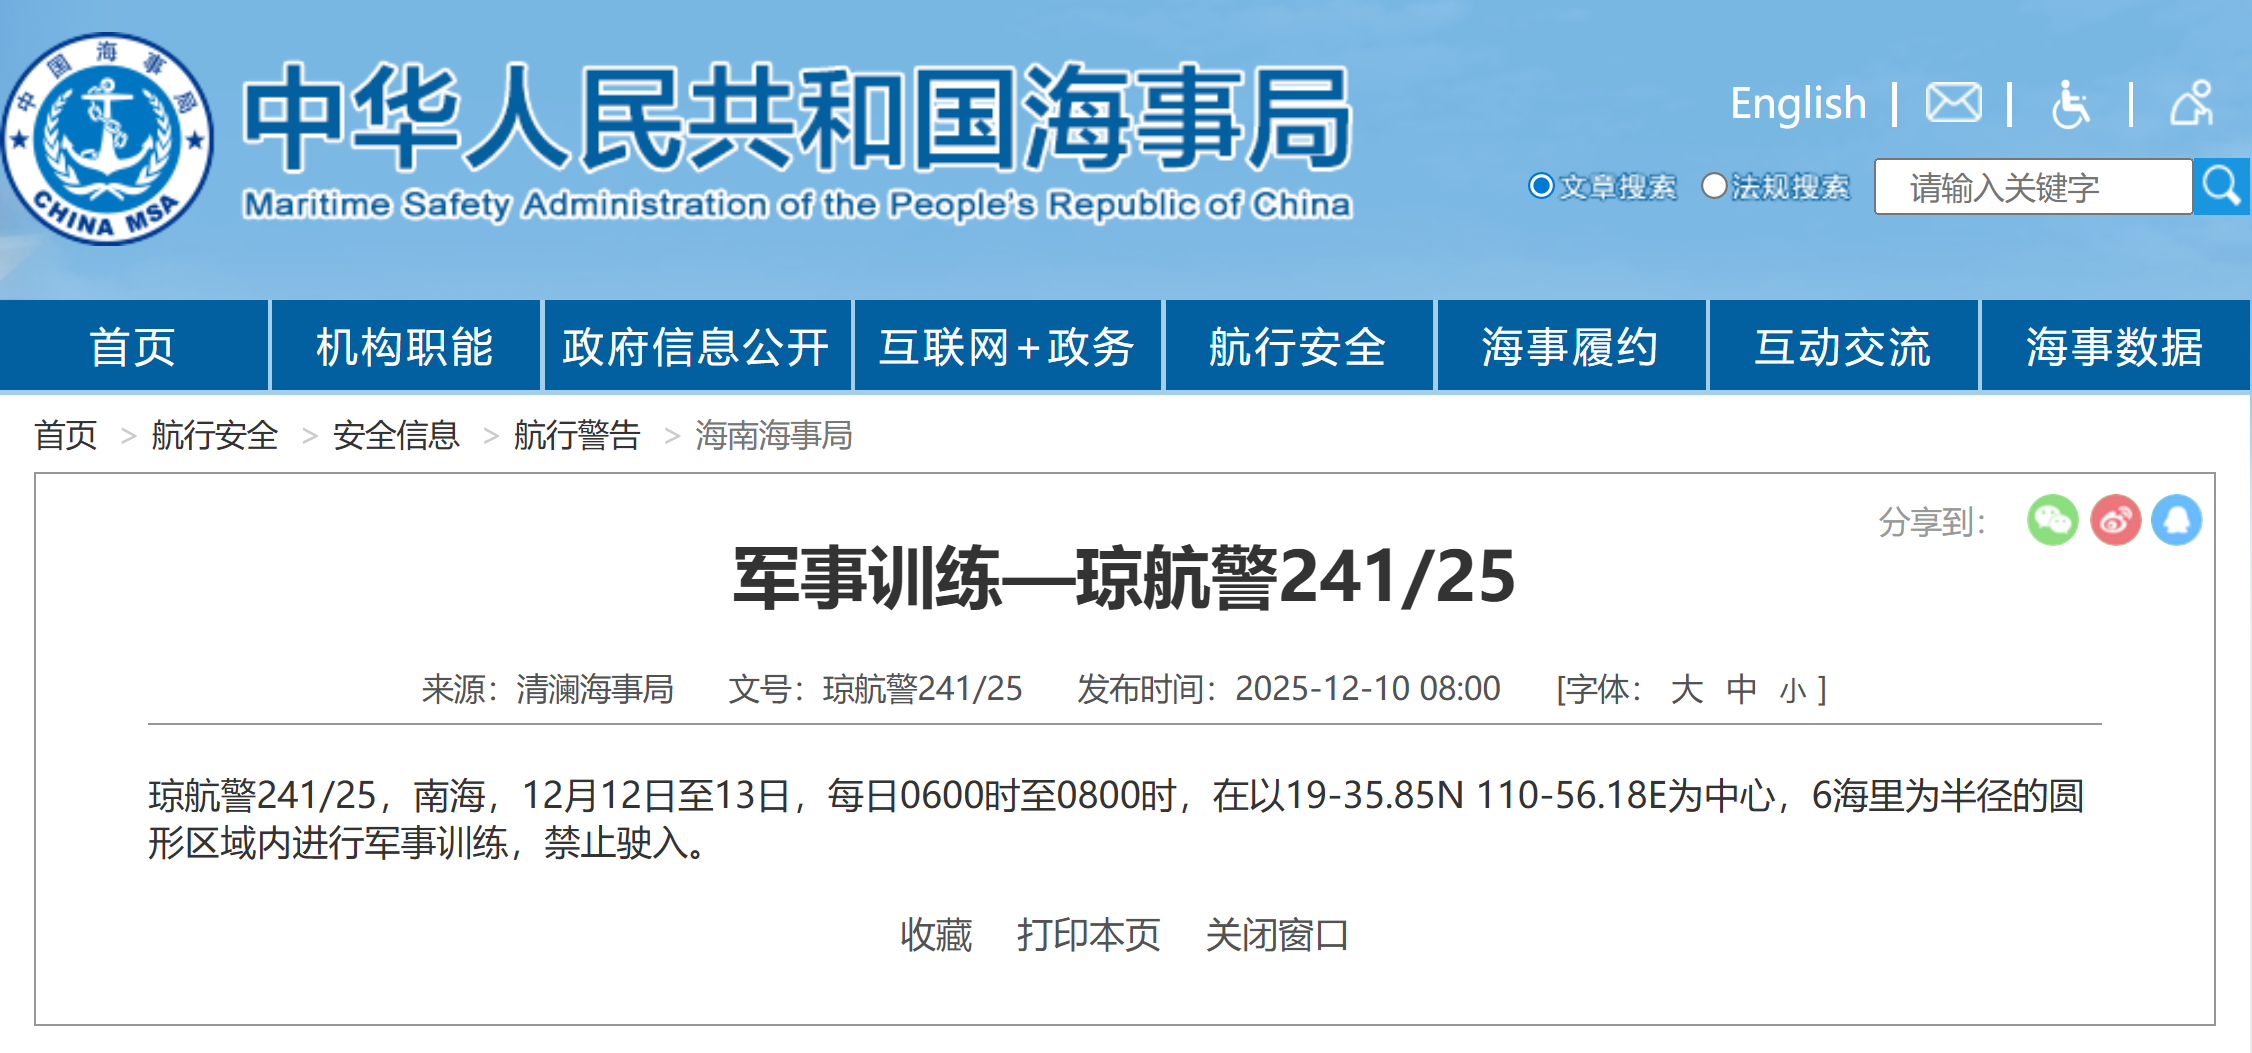2252x1053 pixels.
Task: Click the accessibility wheelchair icon
Action: pyautogui.click(x=2069, y=101)
